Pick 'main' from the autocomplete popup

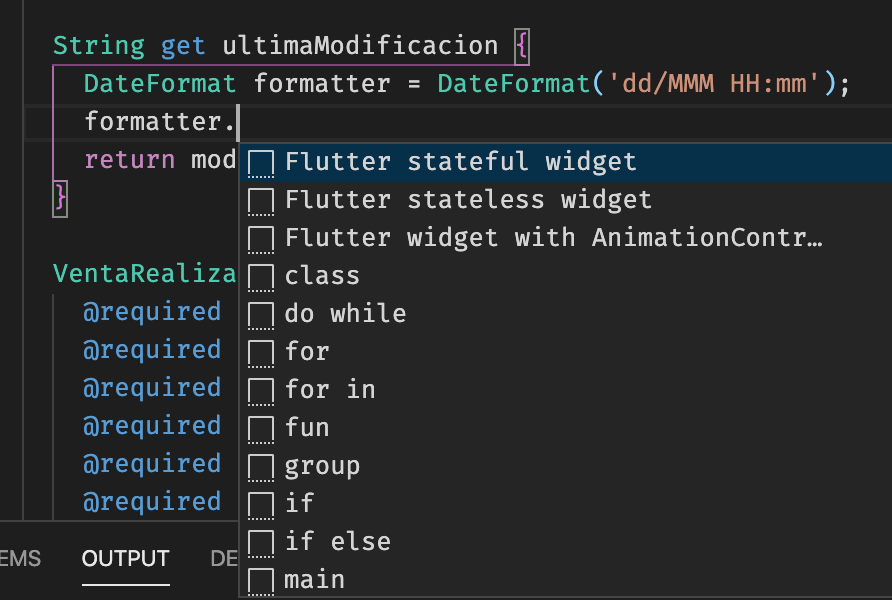click(316, 579)
